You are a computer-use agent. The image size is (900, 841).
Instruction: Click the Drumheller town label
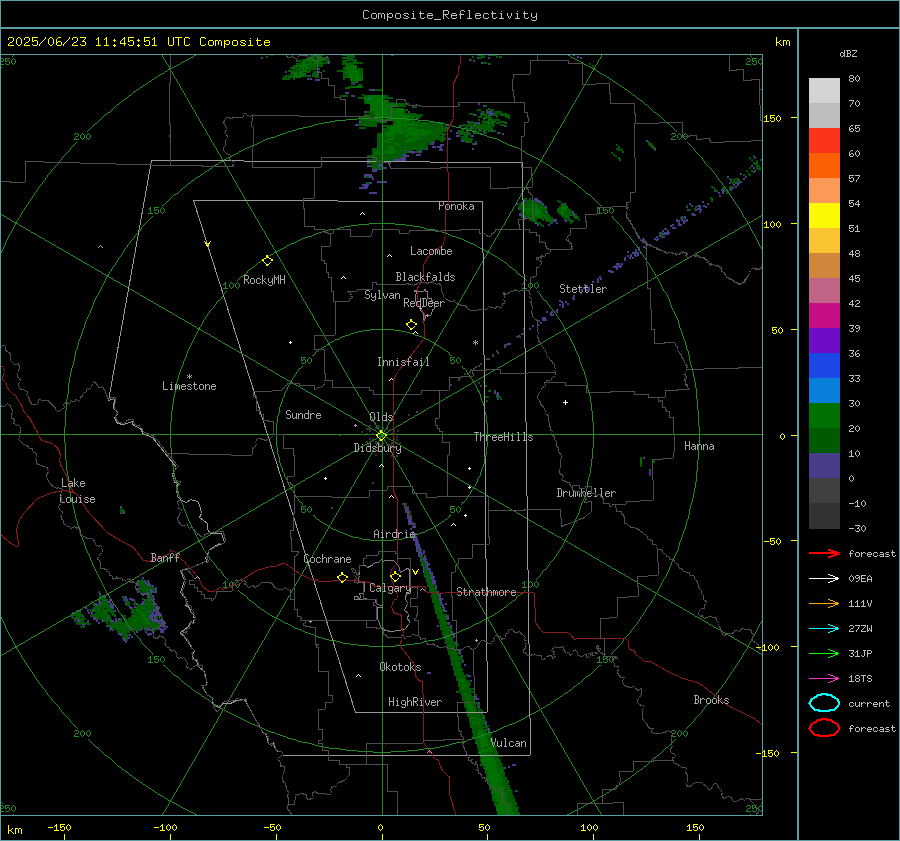tap(586, 493)
